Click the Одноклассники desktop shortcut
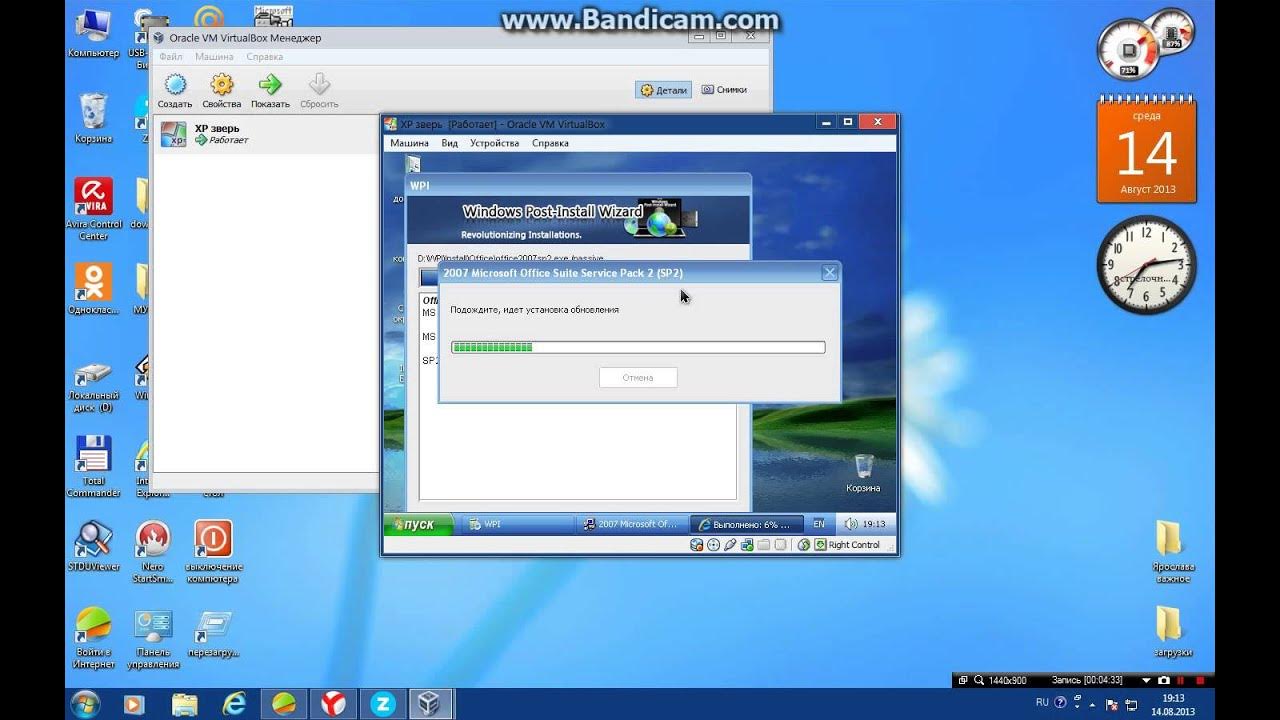1280x720 pixels. (93, 289)
